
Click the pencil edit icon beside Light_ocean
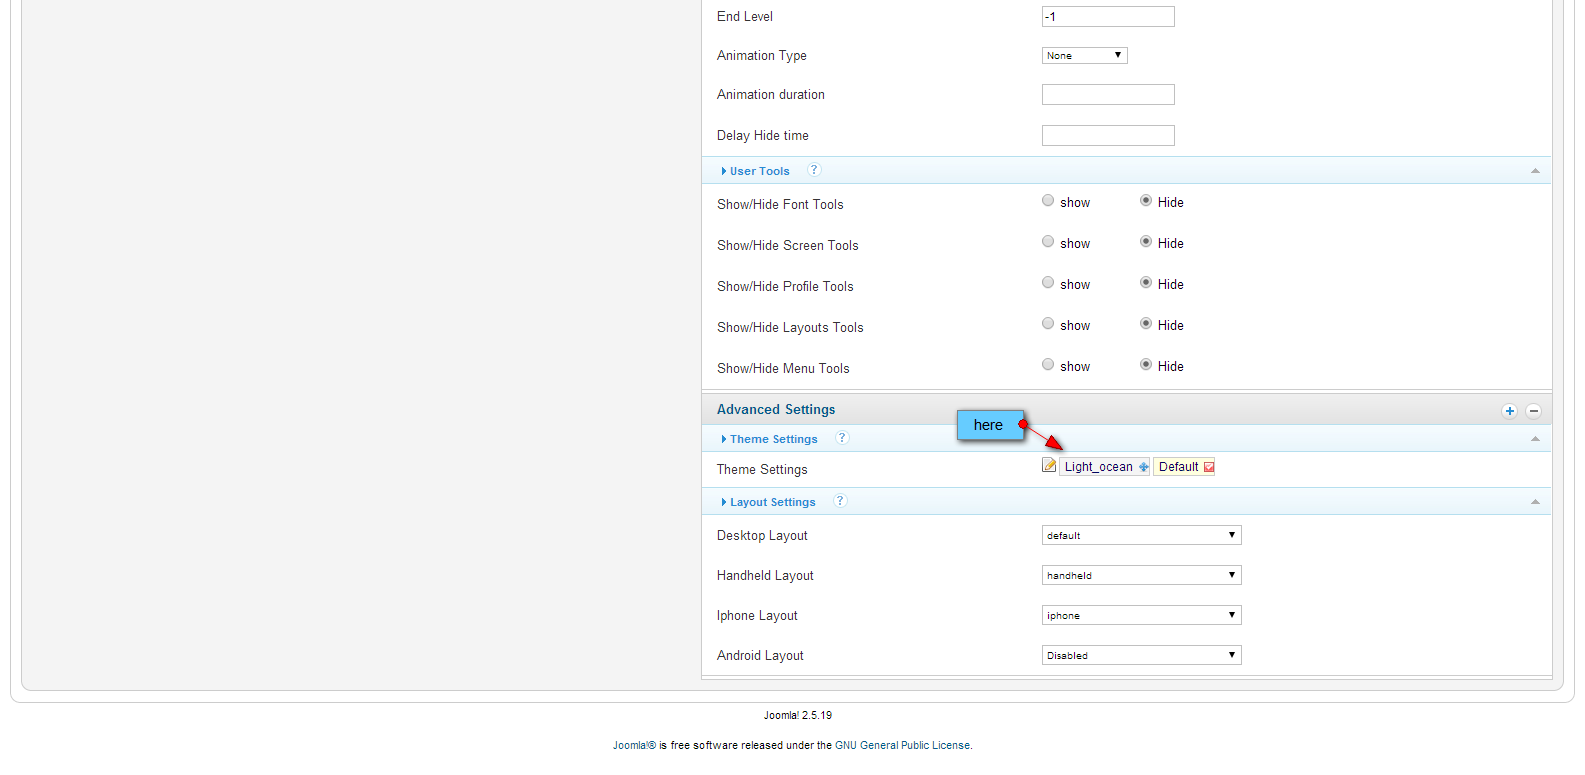tap(1049, 465)
